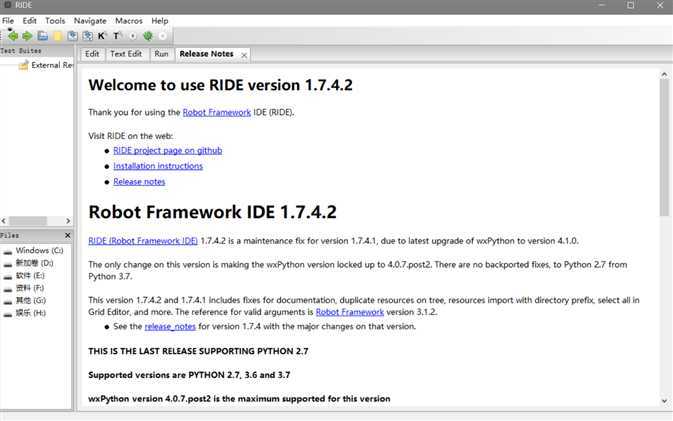Click the green Run Tests gear icon

click(148, 36)
